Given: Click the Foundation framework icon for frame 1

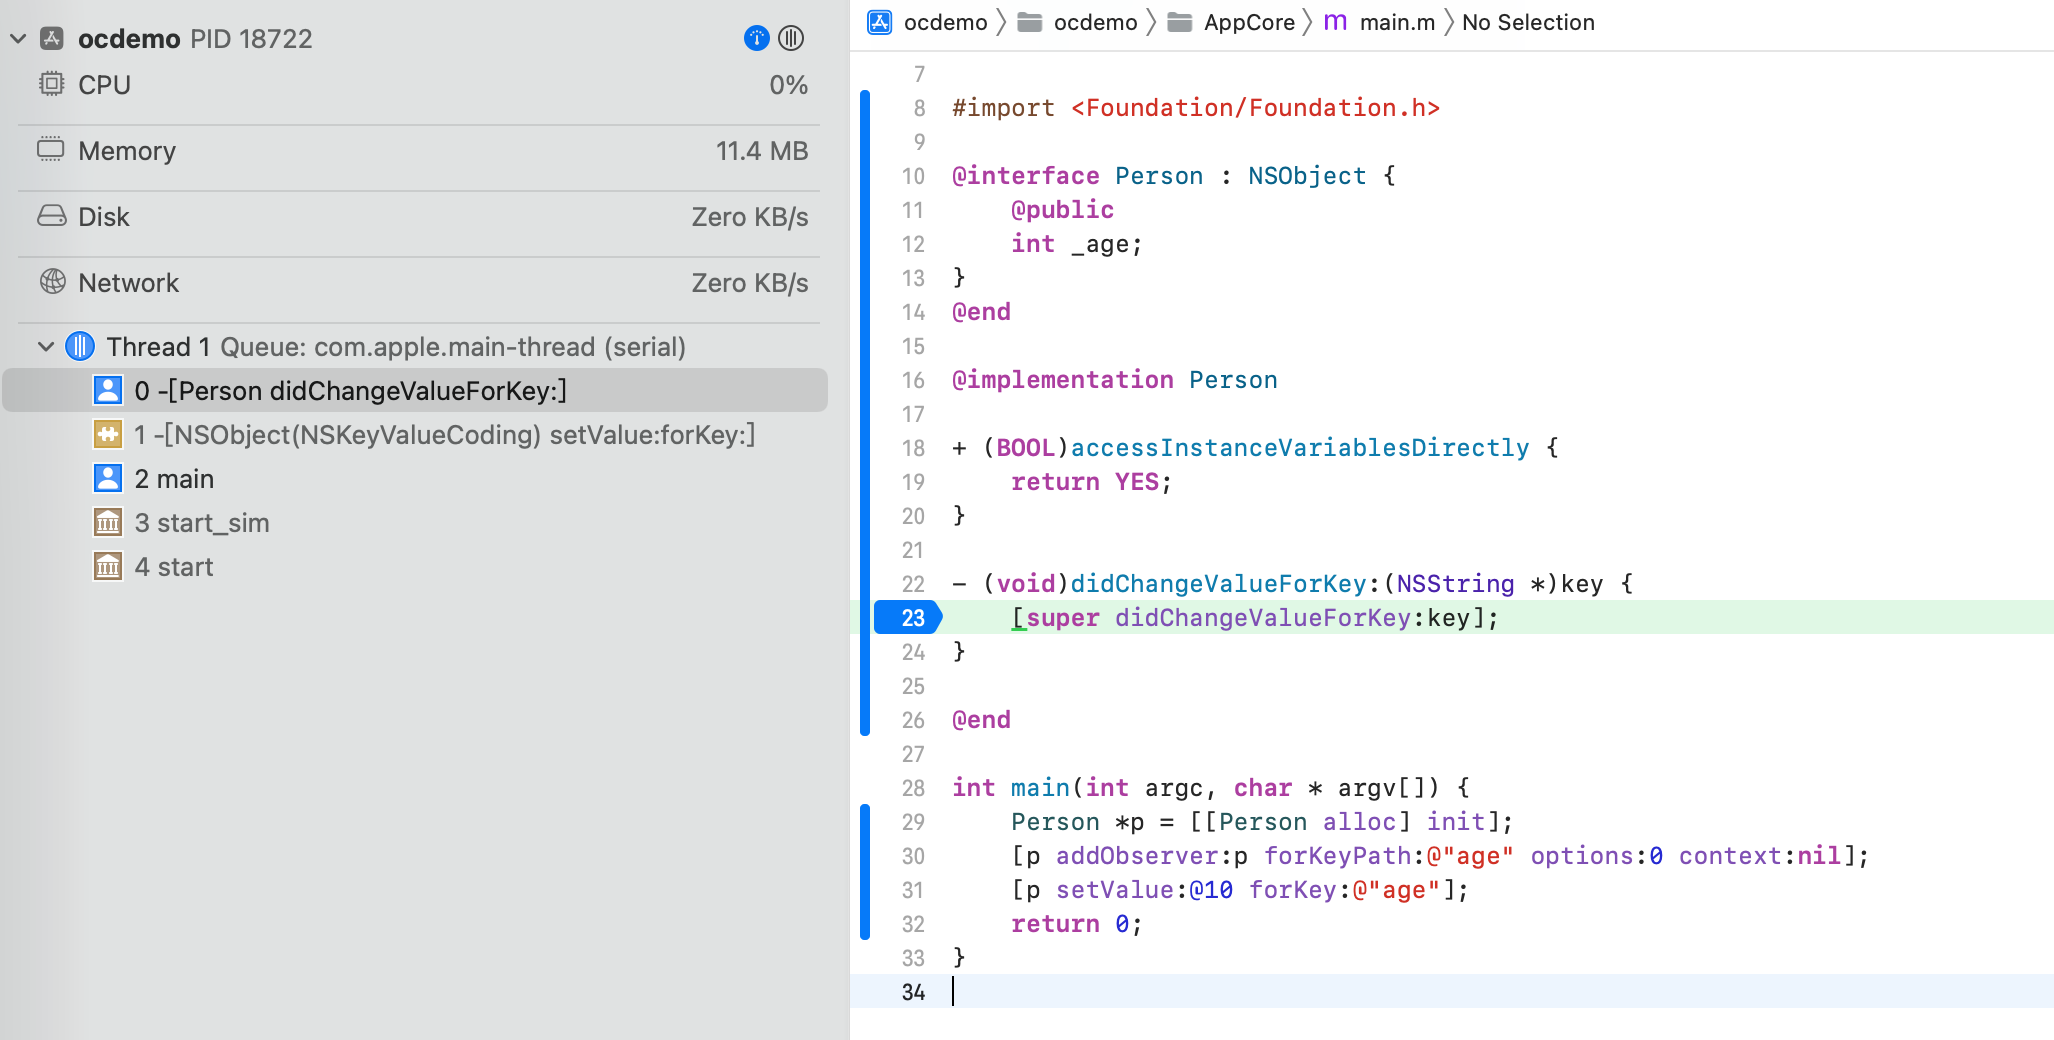Looking at the screenshot, I should pyautogui.click(x=108, y=434).
